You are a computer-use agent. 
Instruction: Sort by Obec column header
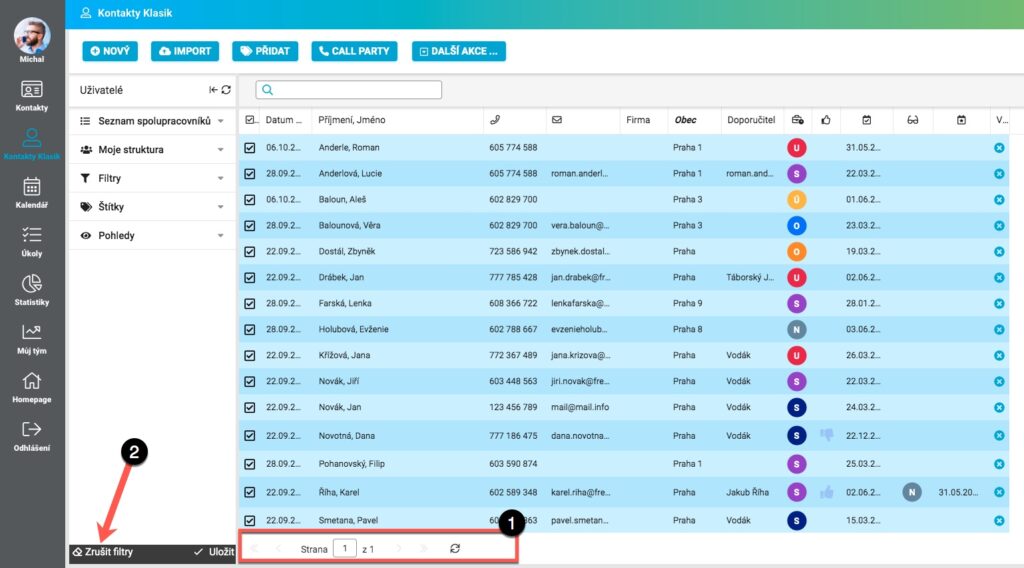pos(685,120)
